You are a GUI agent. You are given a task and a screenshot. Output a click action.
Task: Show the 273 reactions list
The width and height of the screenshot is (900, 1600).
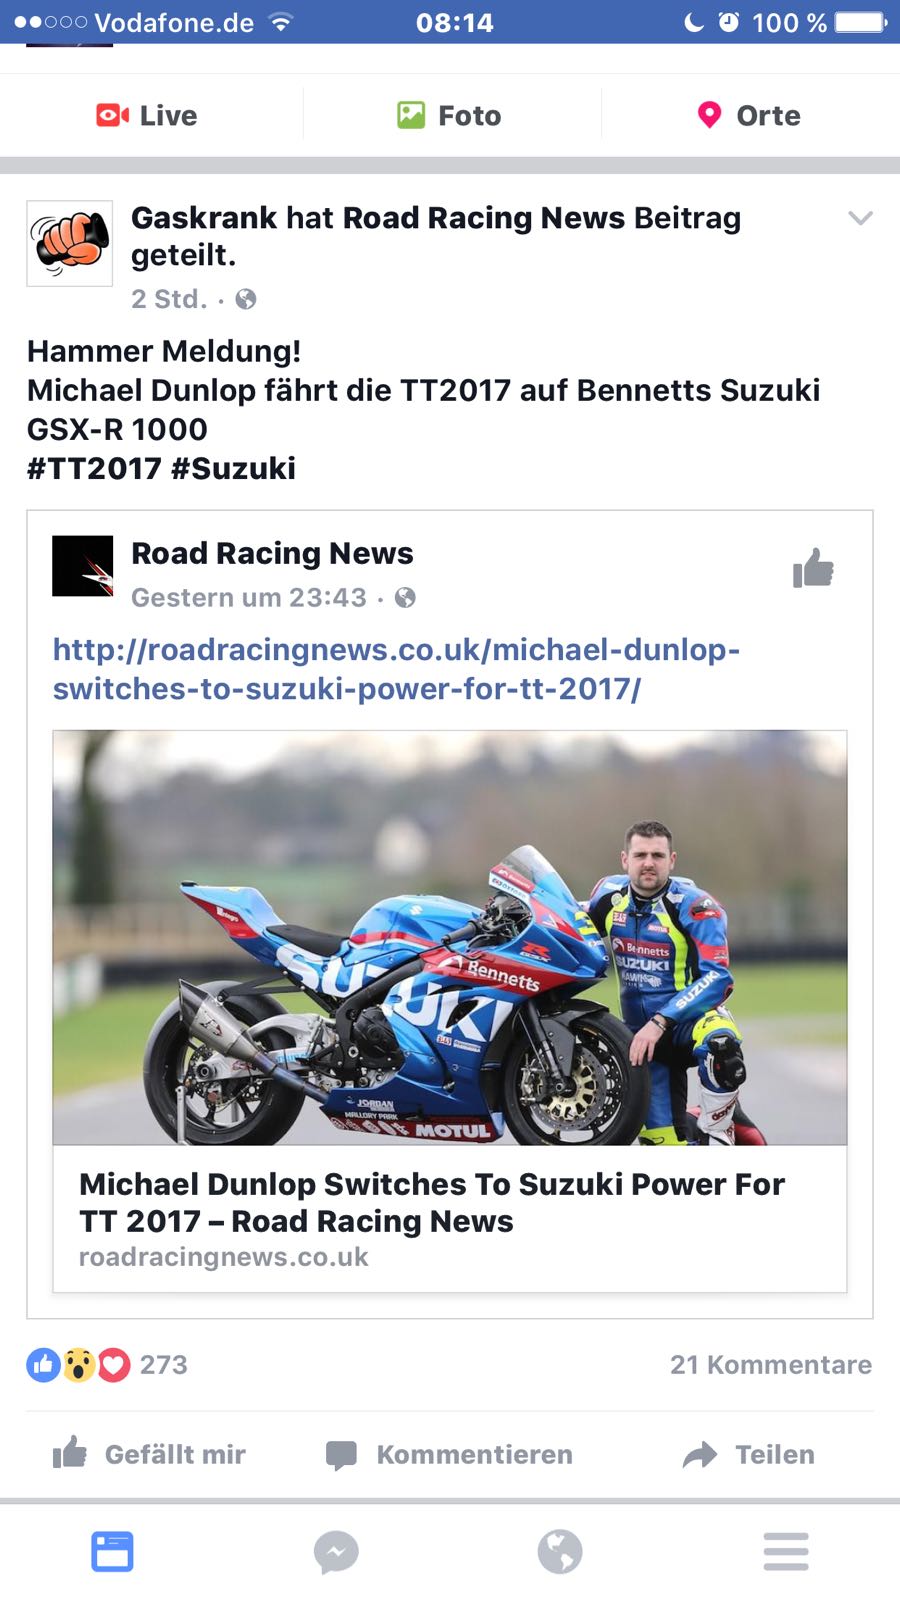(107, 1365)
